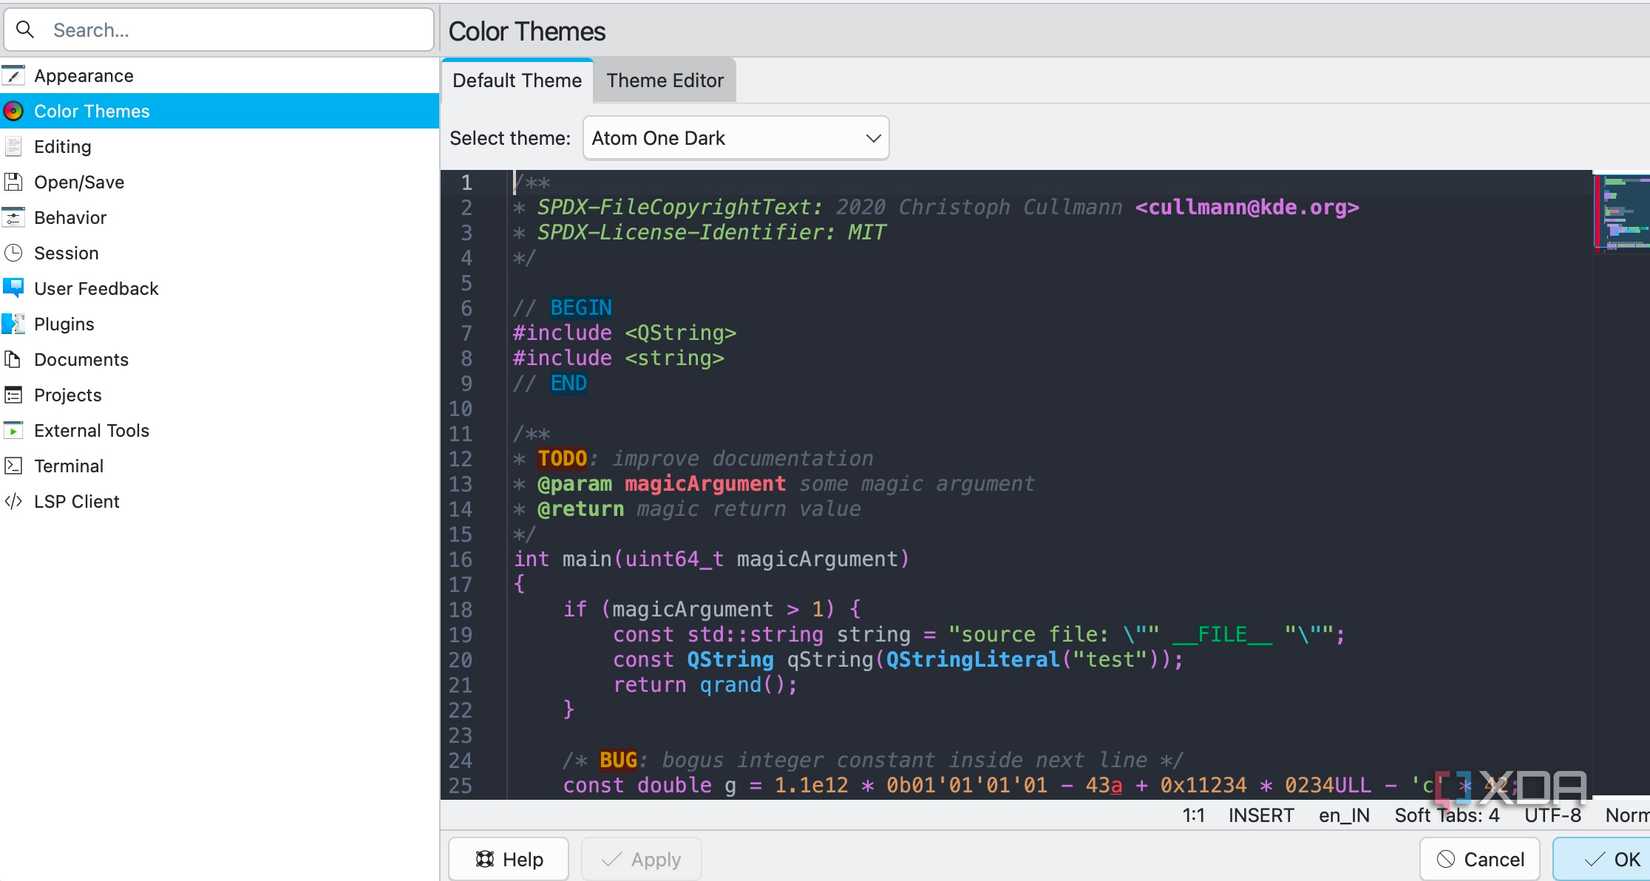Click the Terminal prompt icon

click(x=13, y=466)
